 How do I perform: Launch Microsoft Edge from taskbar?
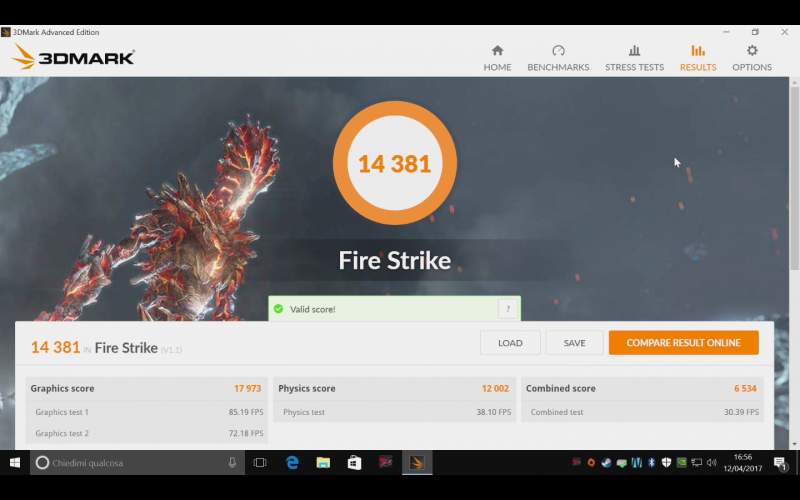[292, 463]
